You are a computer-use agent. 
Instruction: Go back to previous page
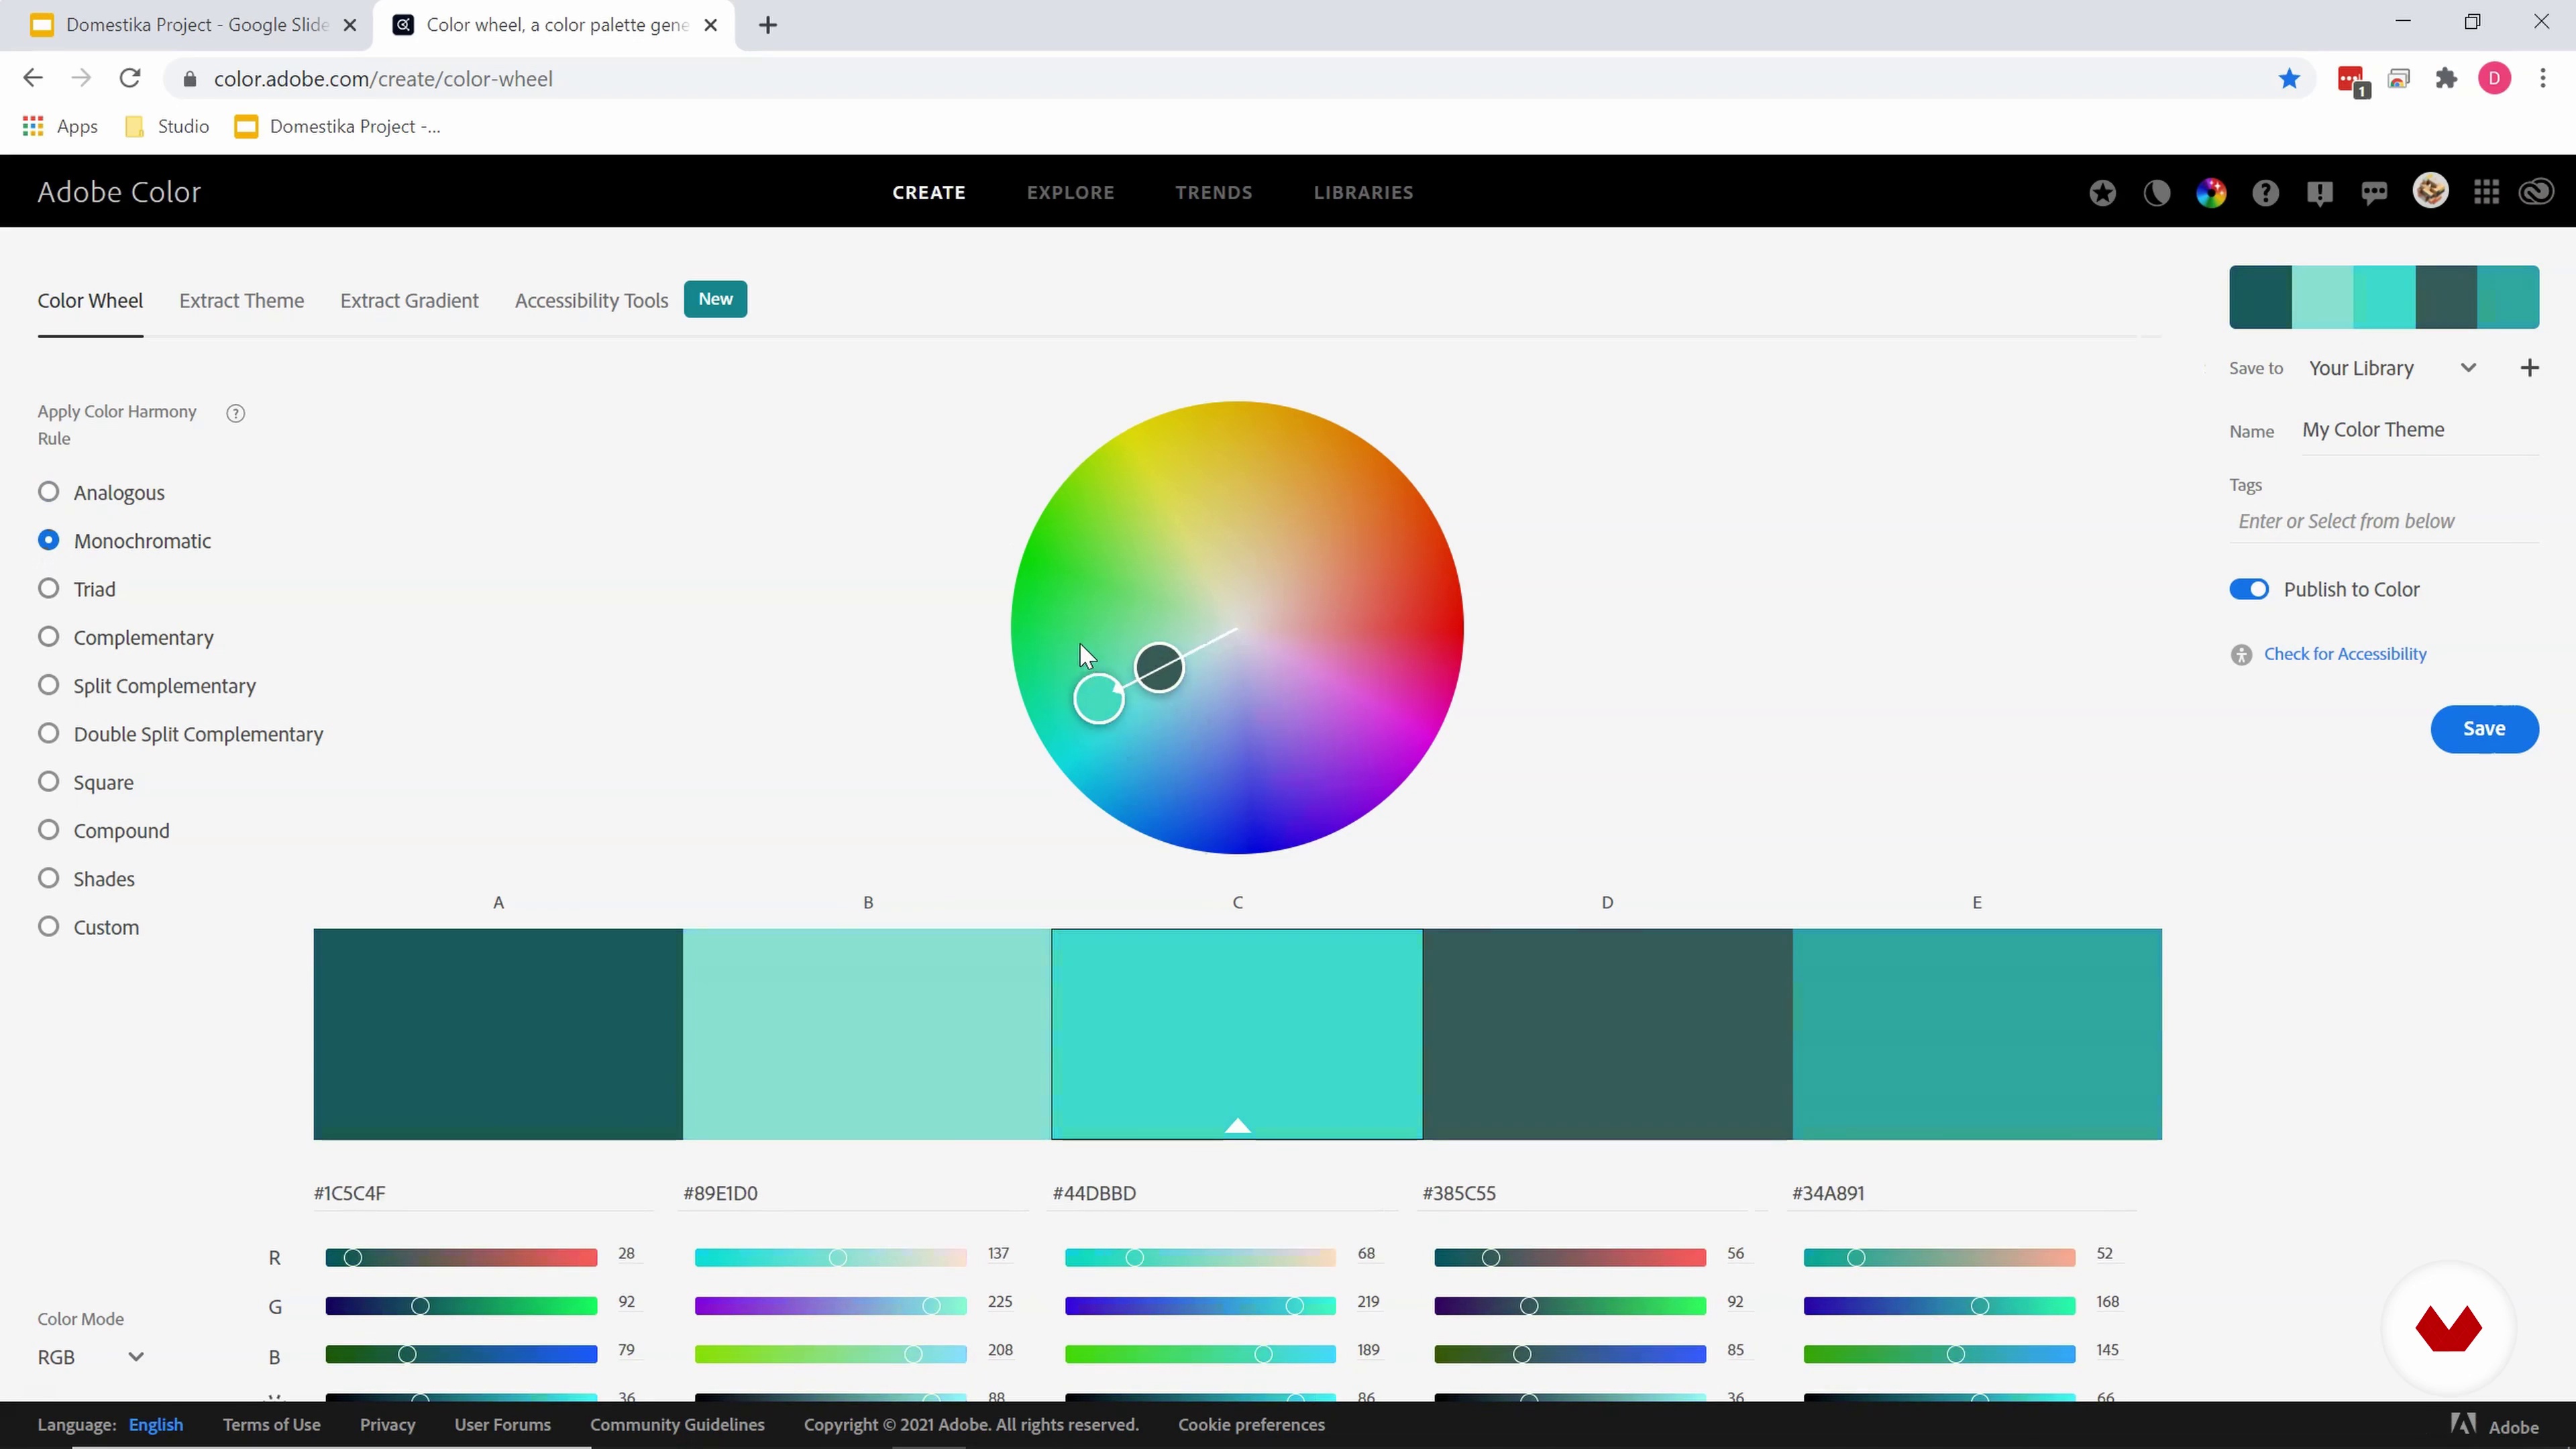click(33, 78)
